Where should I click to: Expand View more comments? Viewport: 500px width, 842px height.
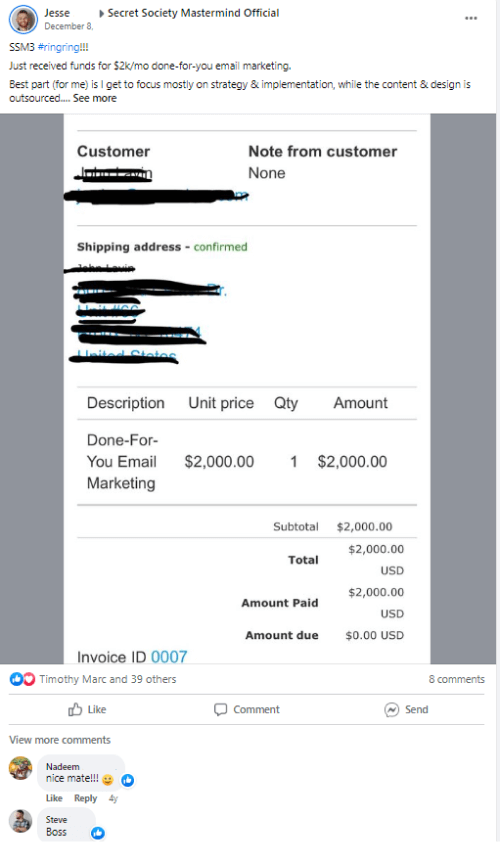(60, 739)
